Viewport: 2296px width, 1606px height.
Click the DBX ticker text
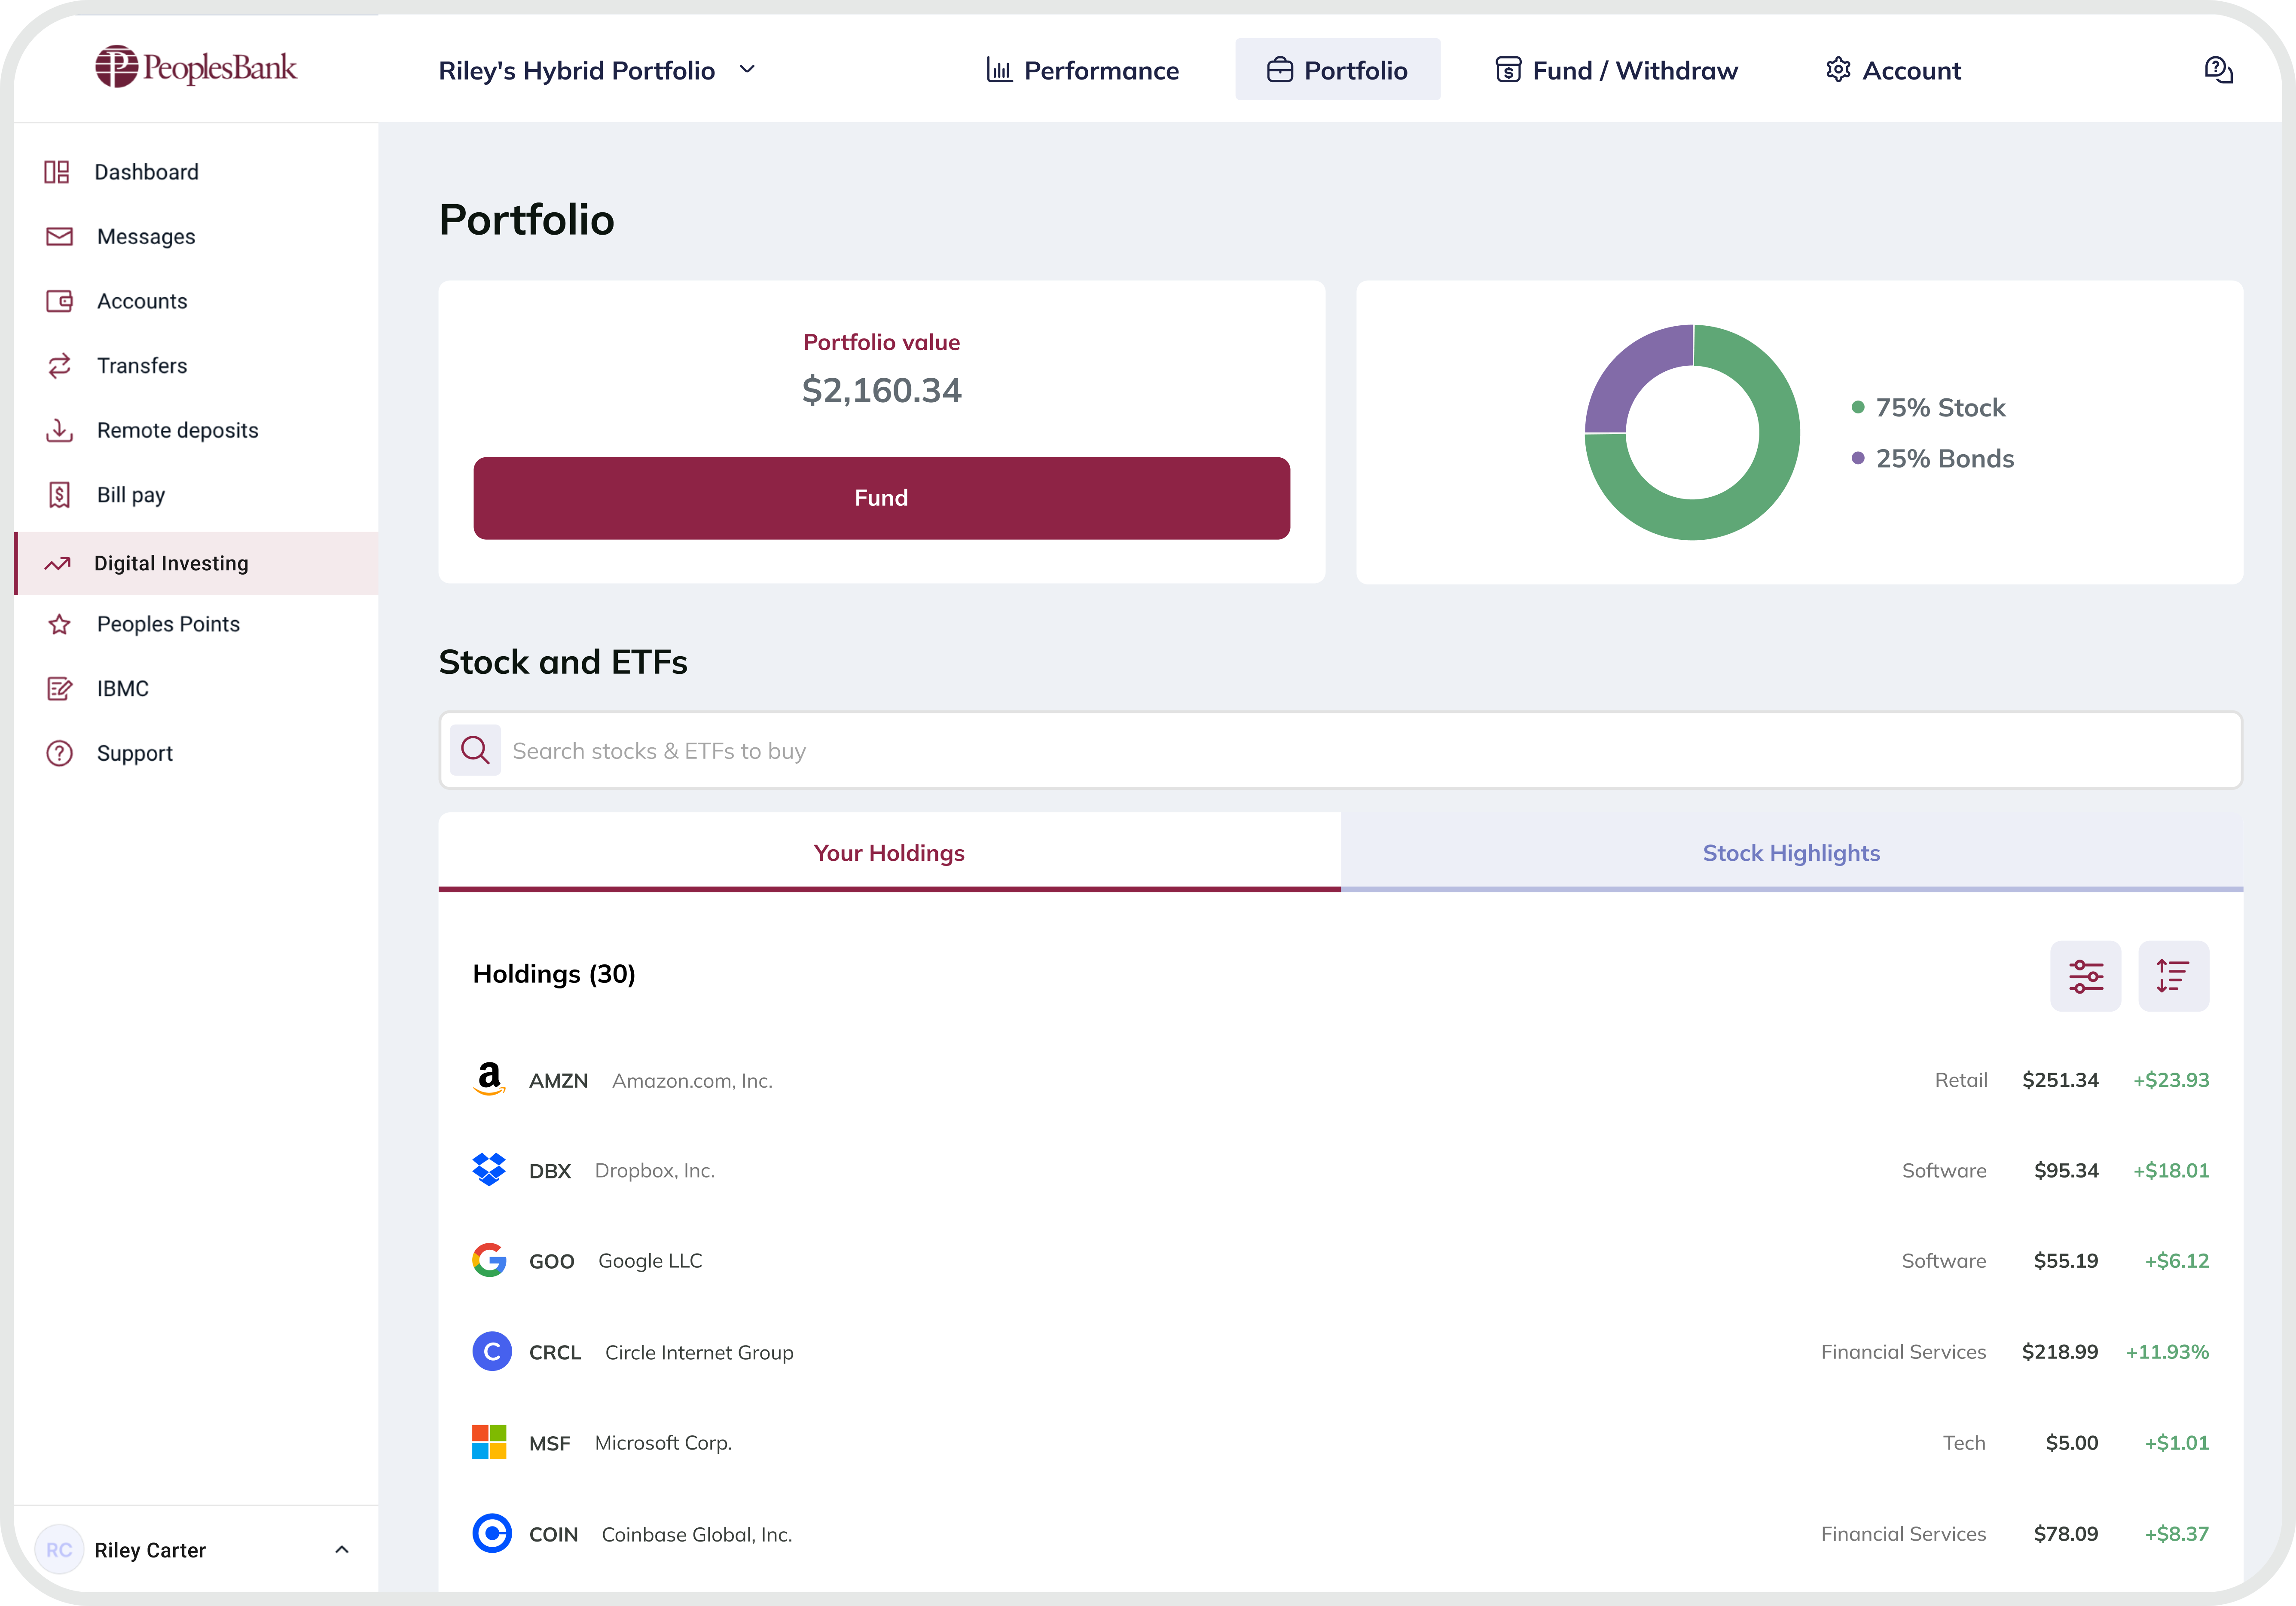coord(550,1171)
